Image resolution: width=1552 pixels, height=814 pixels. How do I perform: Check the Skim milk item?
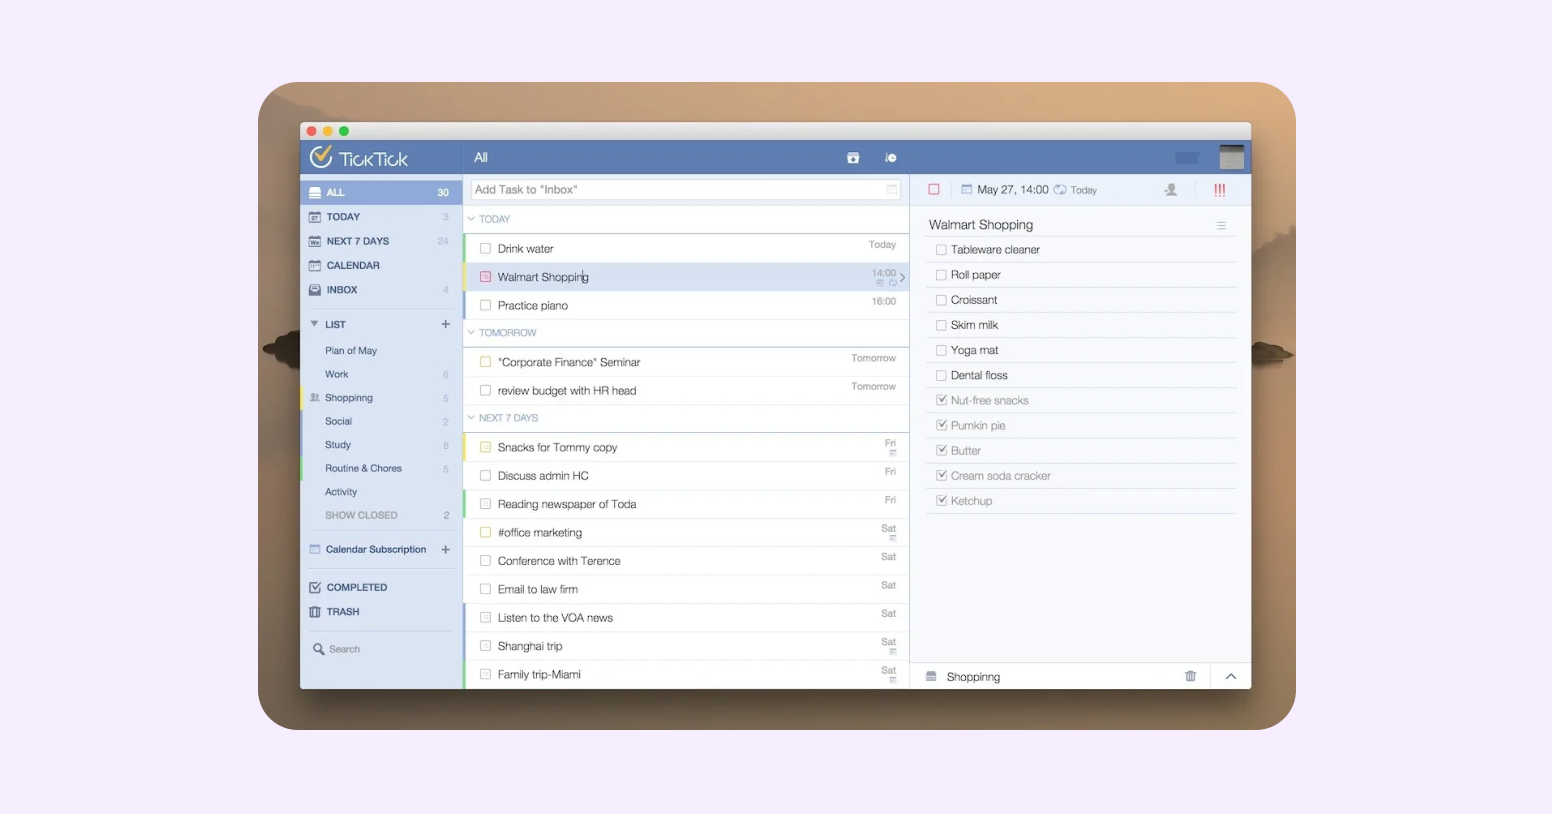pos(941,325)
